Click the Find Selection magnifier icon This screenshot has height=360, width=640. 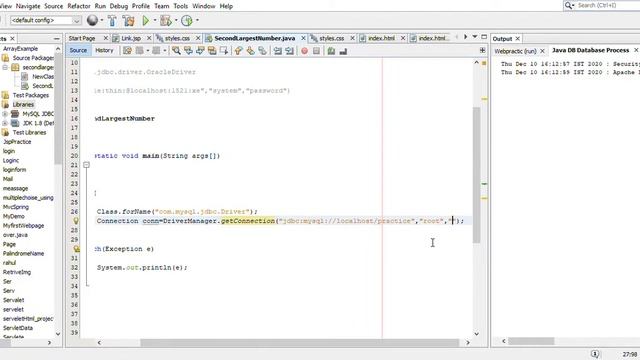176,51
